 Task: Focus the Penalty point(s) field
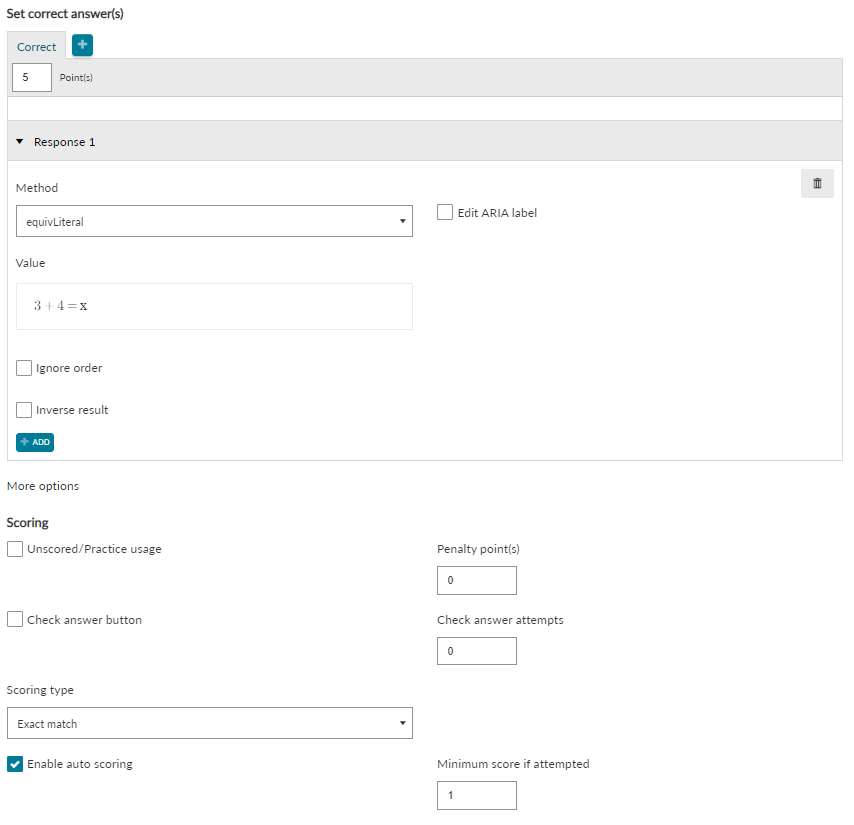(x=477, y=580)
